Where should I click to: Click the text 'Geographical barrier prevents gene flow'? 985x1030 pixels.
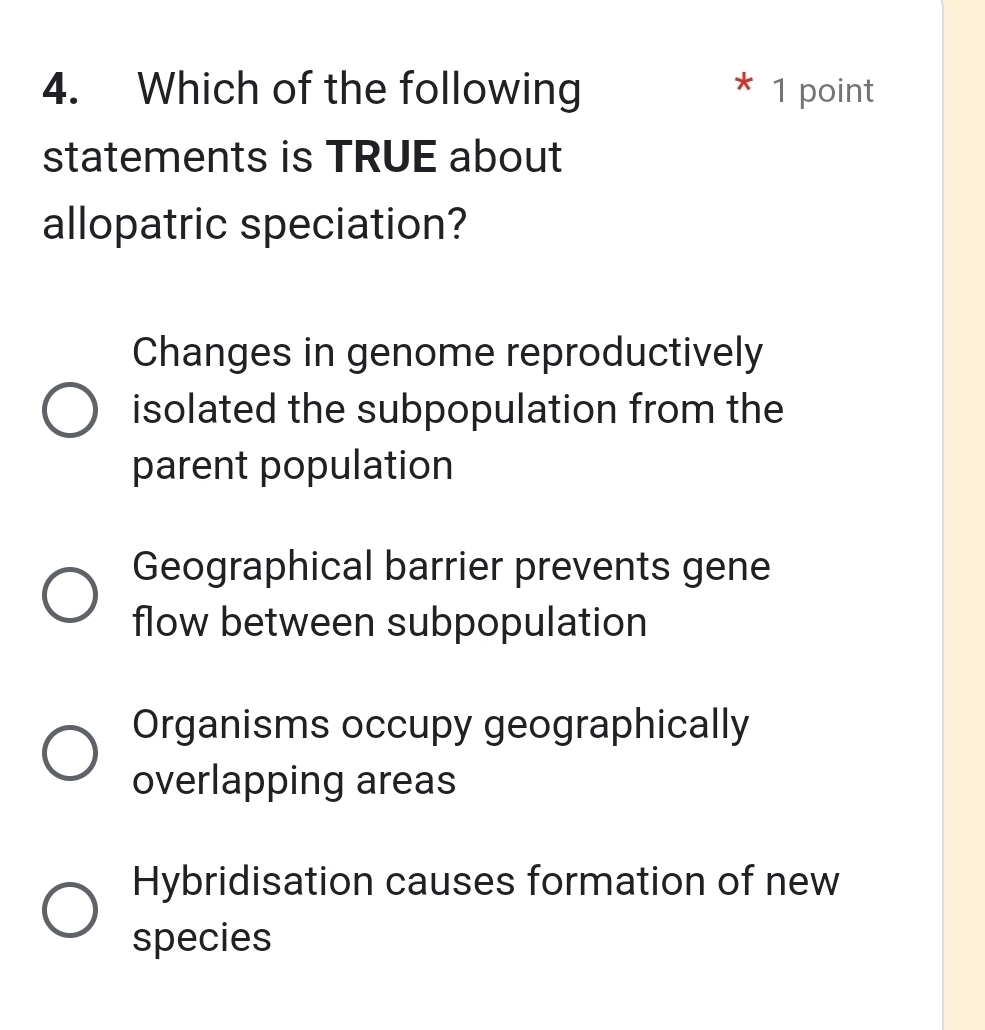450,566
